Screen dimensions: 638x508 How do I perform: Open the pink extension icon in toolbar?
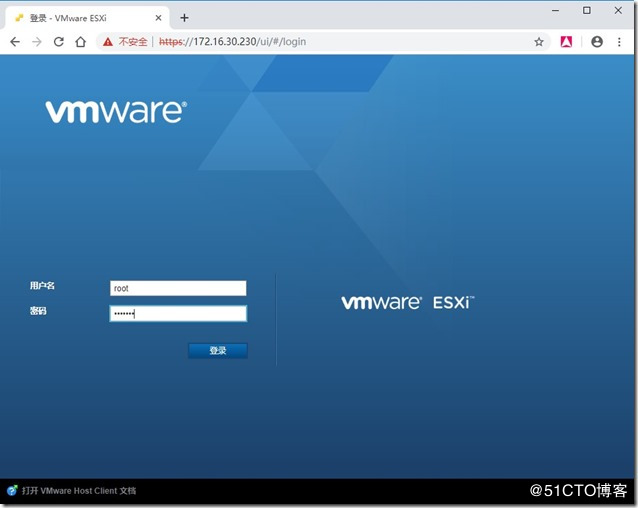tap(566, 41)
